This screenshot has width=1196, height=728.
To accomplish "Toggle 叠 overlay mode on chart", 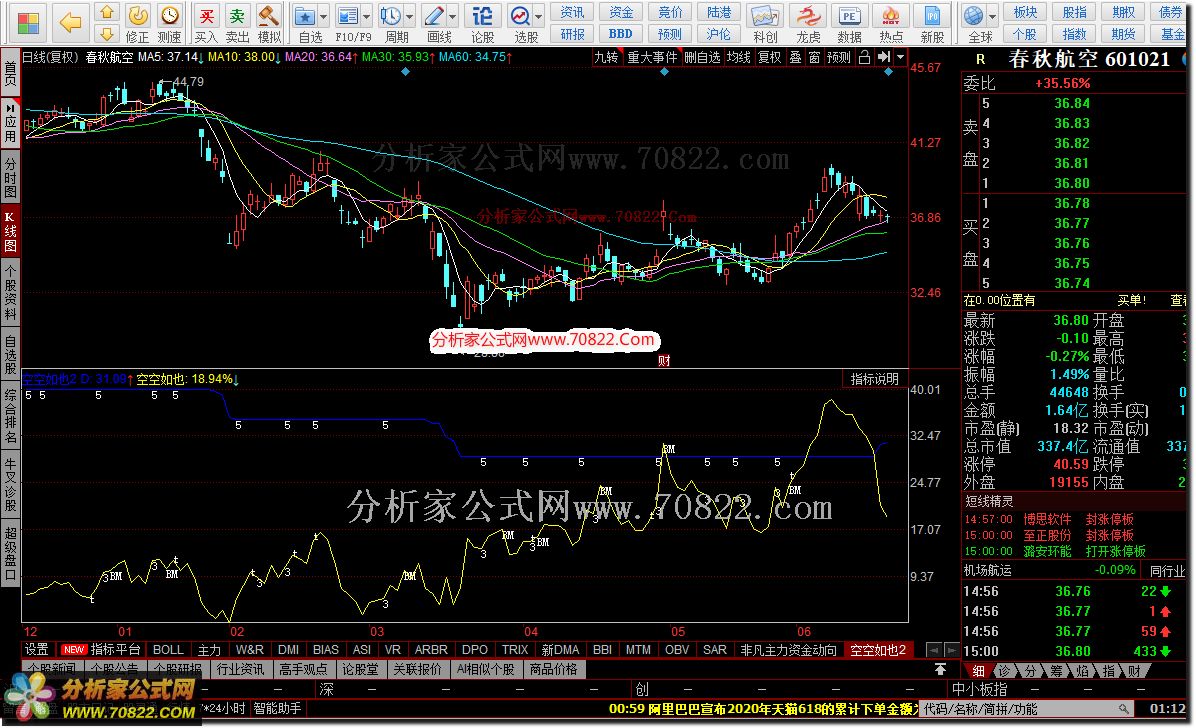I will 795,57.
